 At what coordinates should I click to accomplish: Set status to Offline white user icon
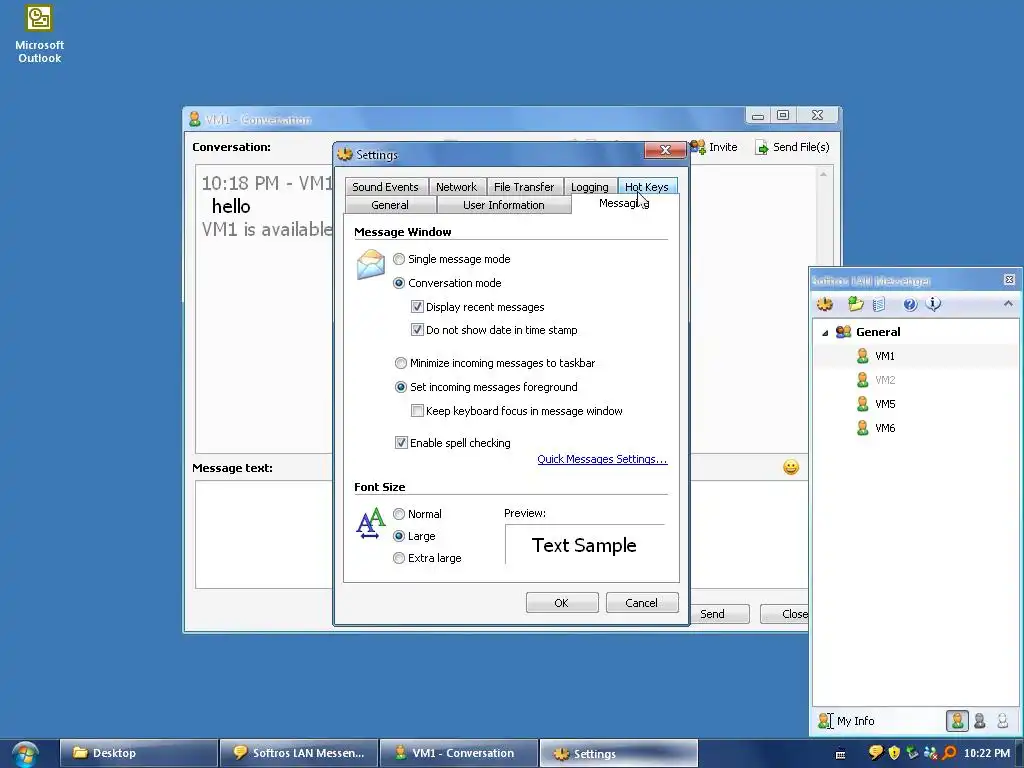[x=1002, y=721]
